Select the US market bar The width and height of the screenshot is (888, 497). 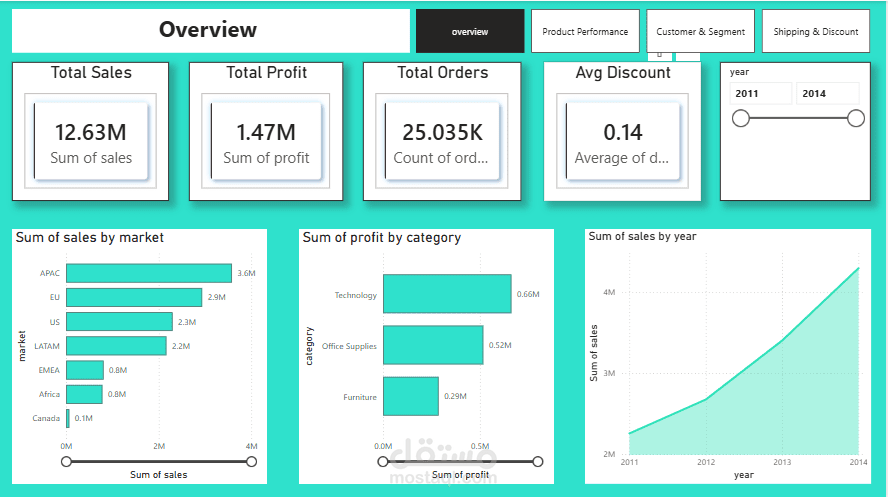point(119,322)
